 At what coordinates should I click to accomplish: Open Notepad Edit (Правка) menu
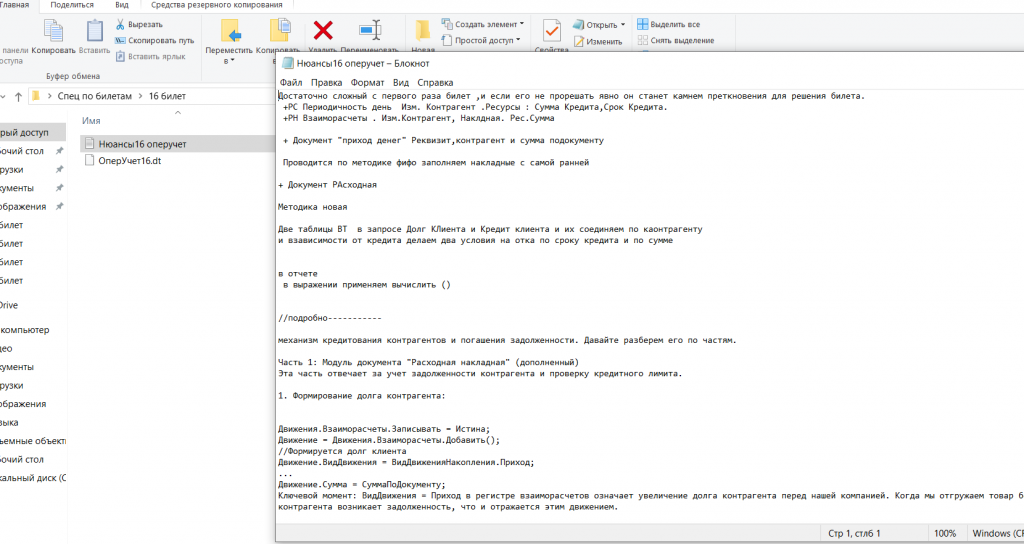(x=327, y=82)
